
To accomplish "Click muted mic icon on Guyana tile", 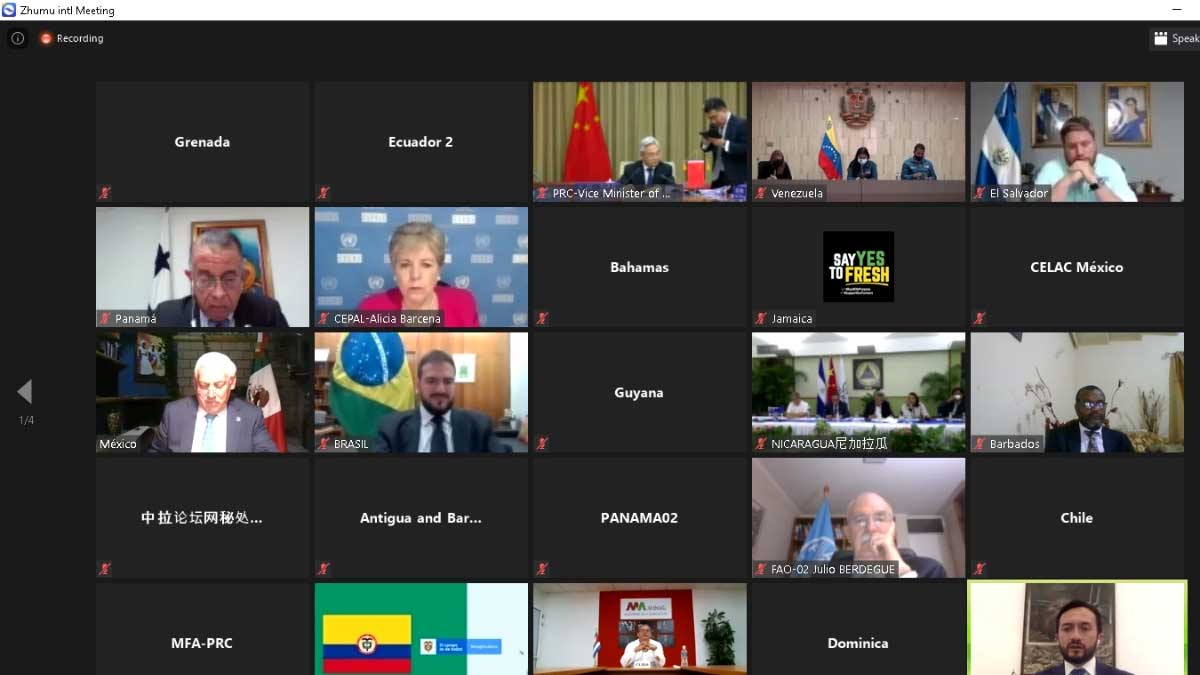I will coord(542,443).
